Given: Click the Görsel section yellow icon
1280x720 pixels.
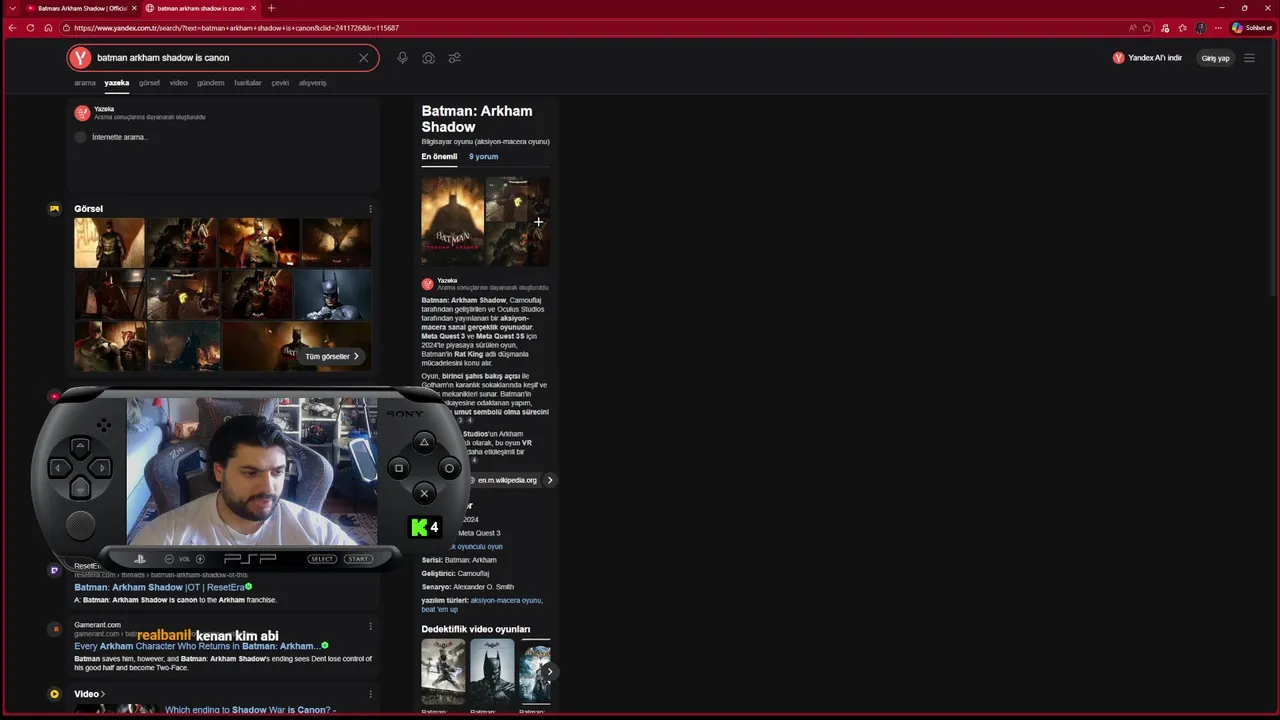Looking at the screenshot, I should tap(54, 209).
